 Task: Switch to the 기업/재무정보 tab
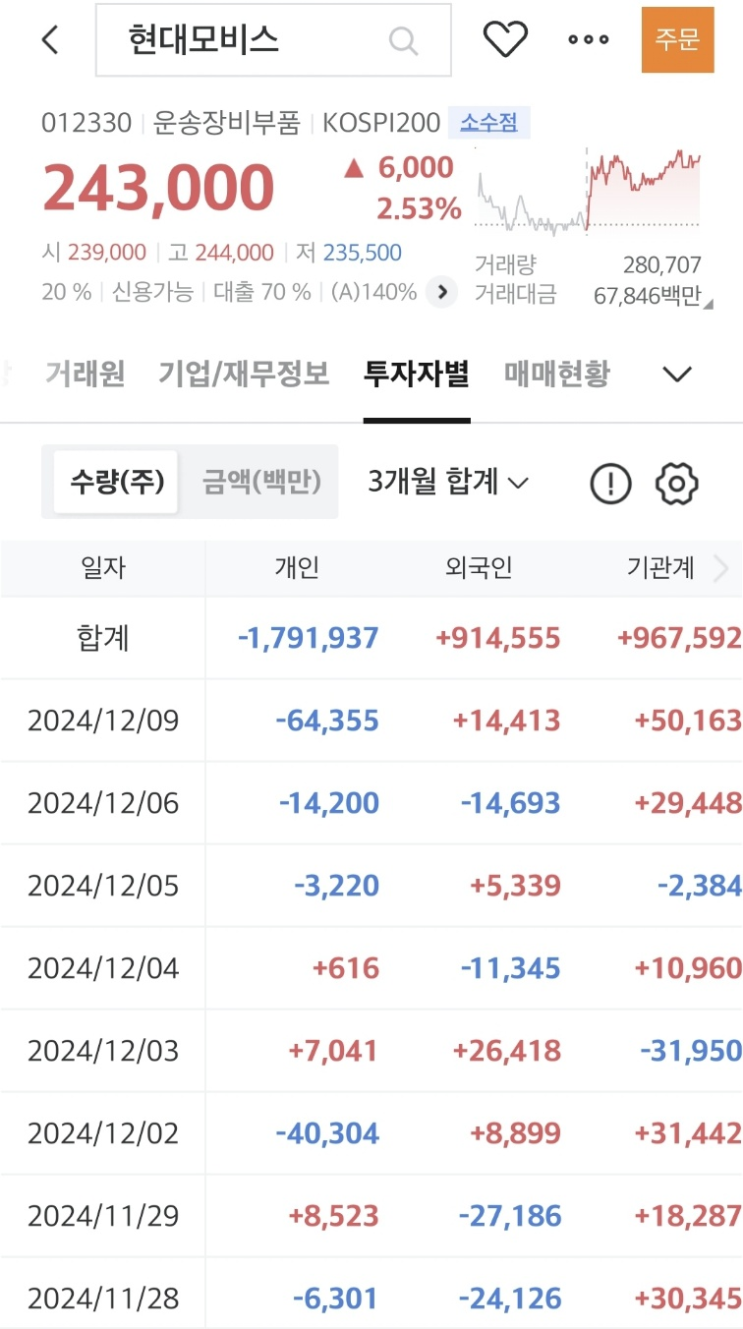point(244,375)
